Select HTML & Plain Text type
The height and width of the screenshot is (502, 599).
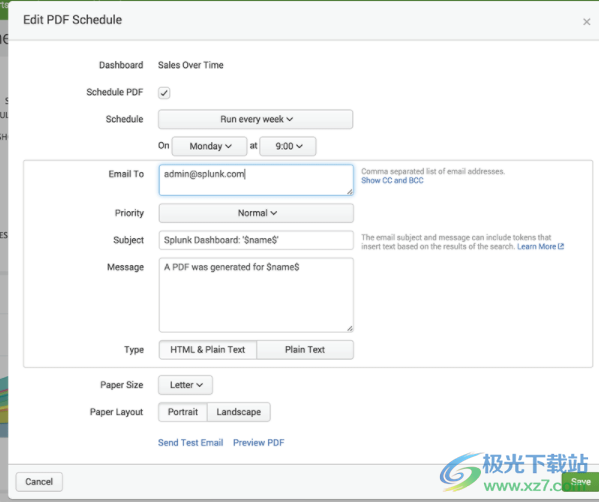(x=208, y=350)
